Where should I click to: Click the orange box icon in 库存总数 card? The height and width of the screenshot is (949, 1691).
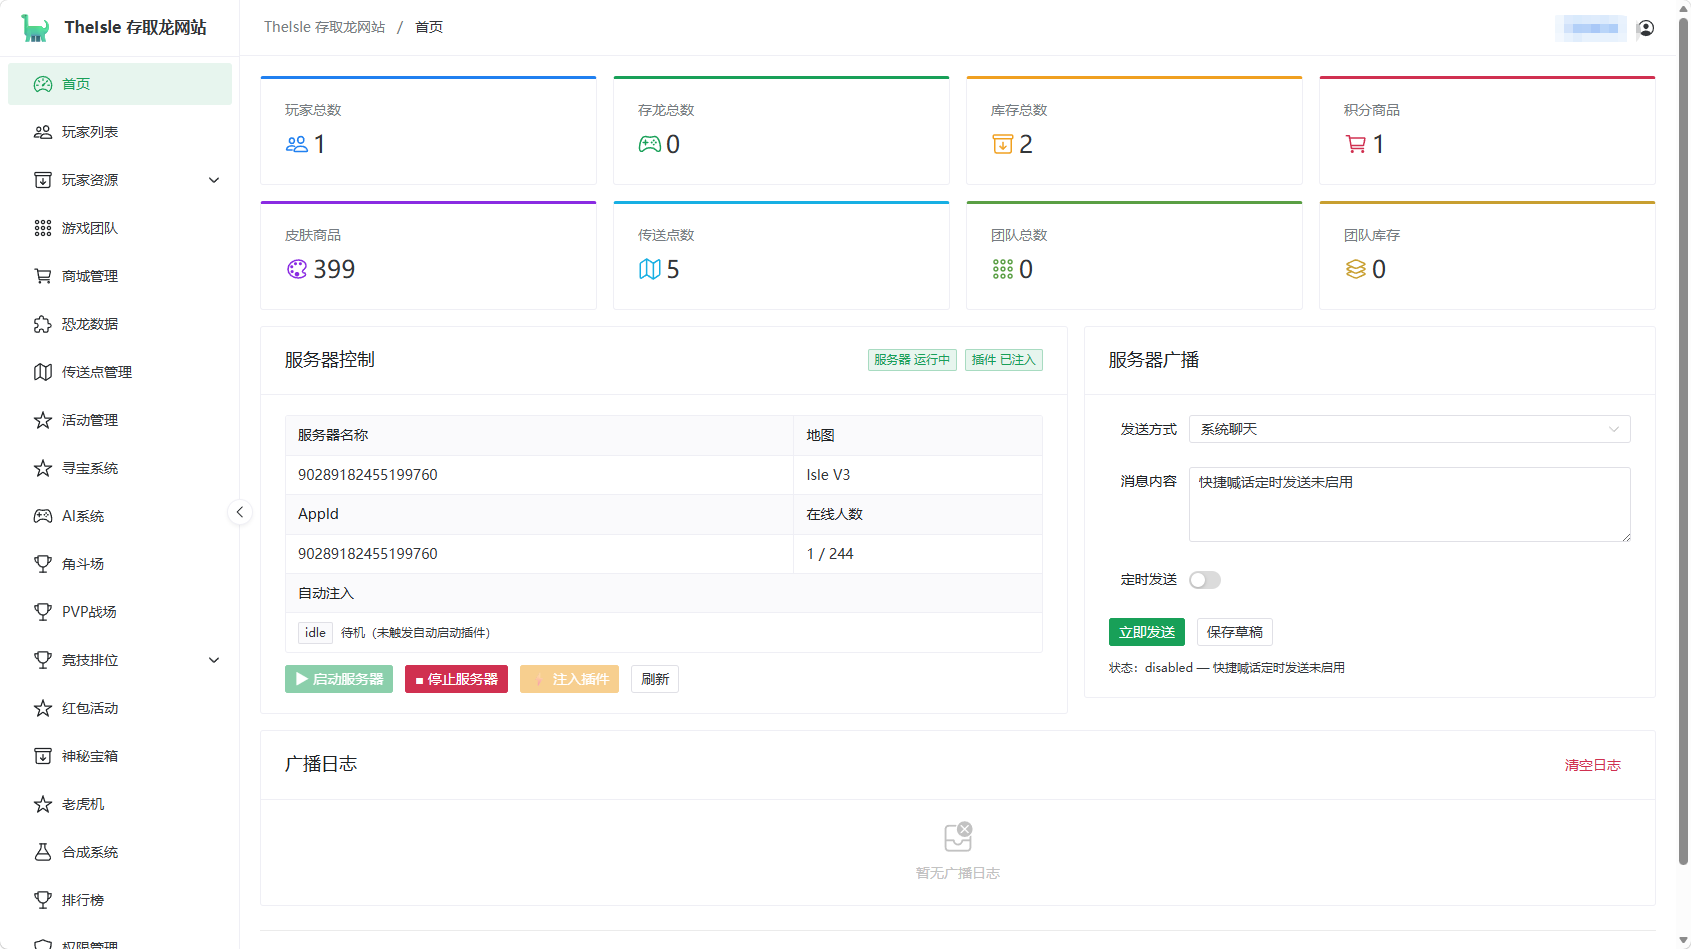click(1003, 144)
